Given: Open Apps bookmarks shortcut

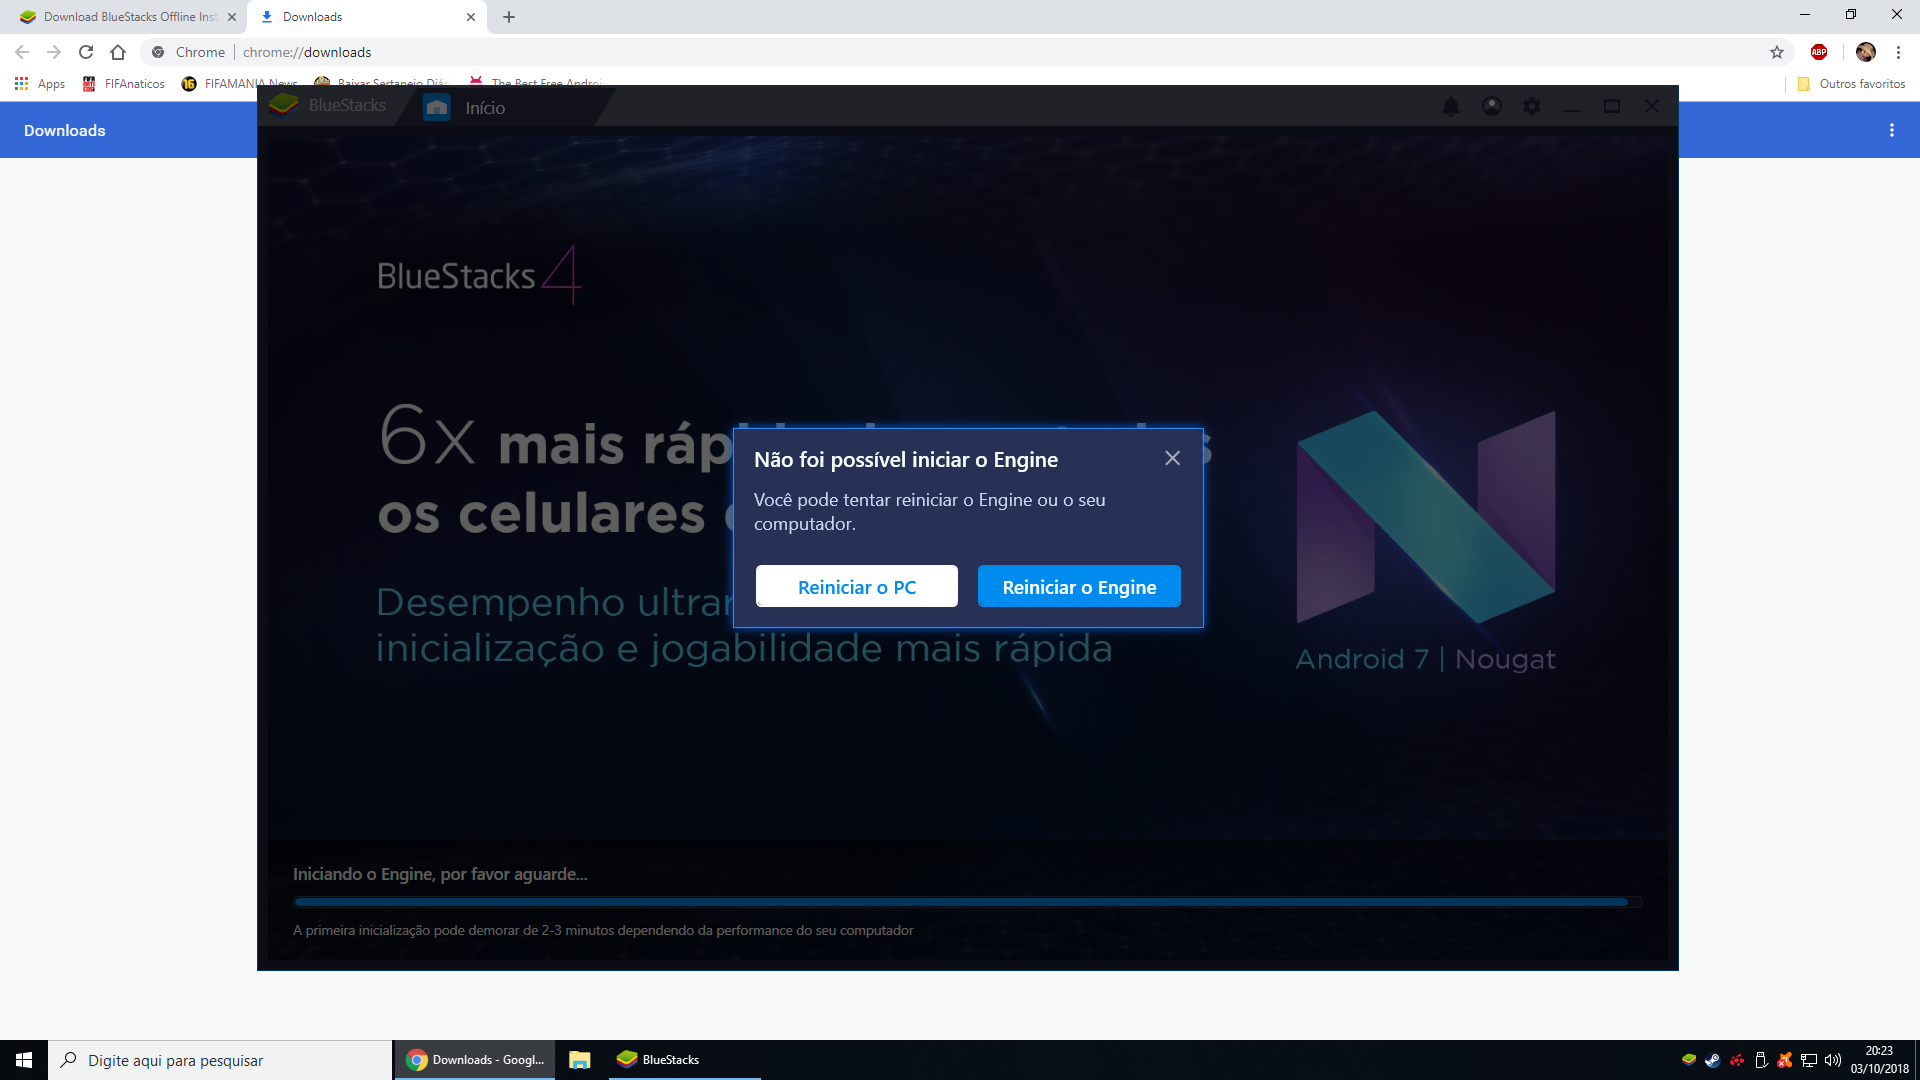Looking at the screenshot, I should [x=40, y=84].
